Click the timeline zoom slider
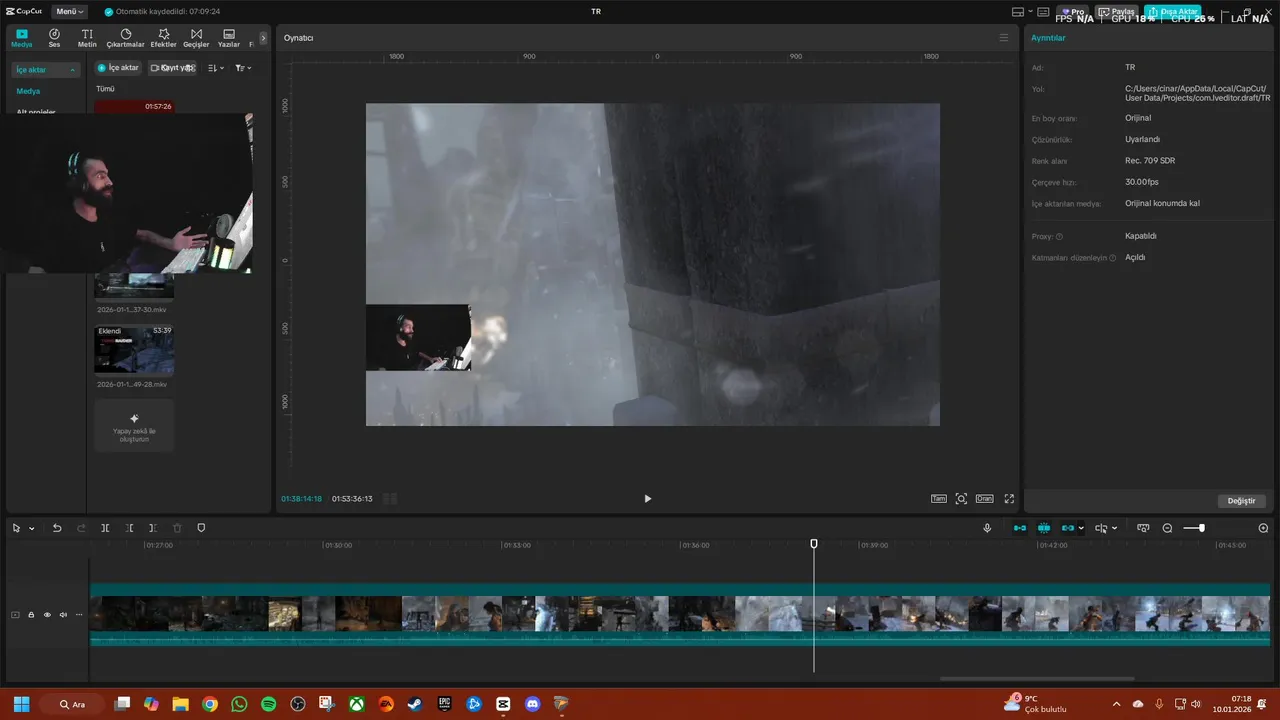 pyautogui.click(x=1194, y=528)
